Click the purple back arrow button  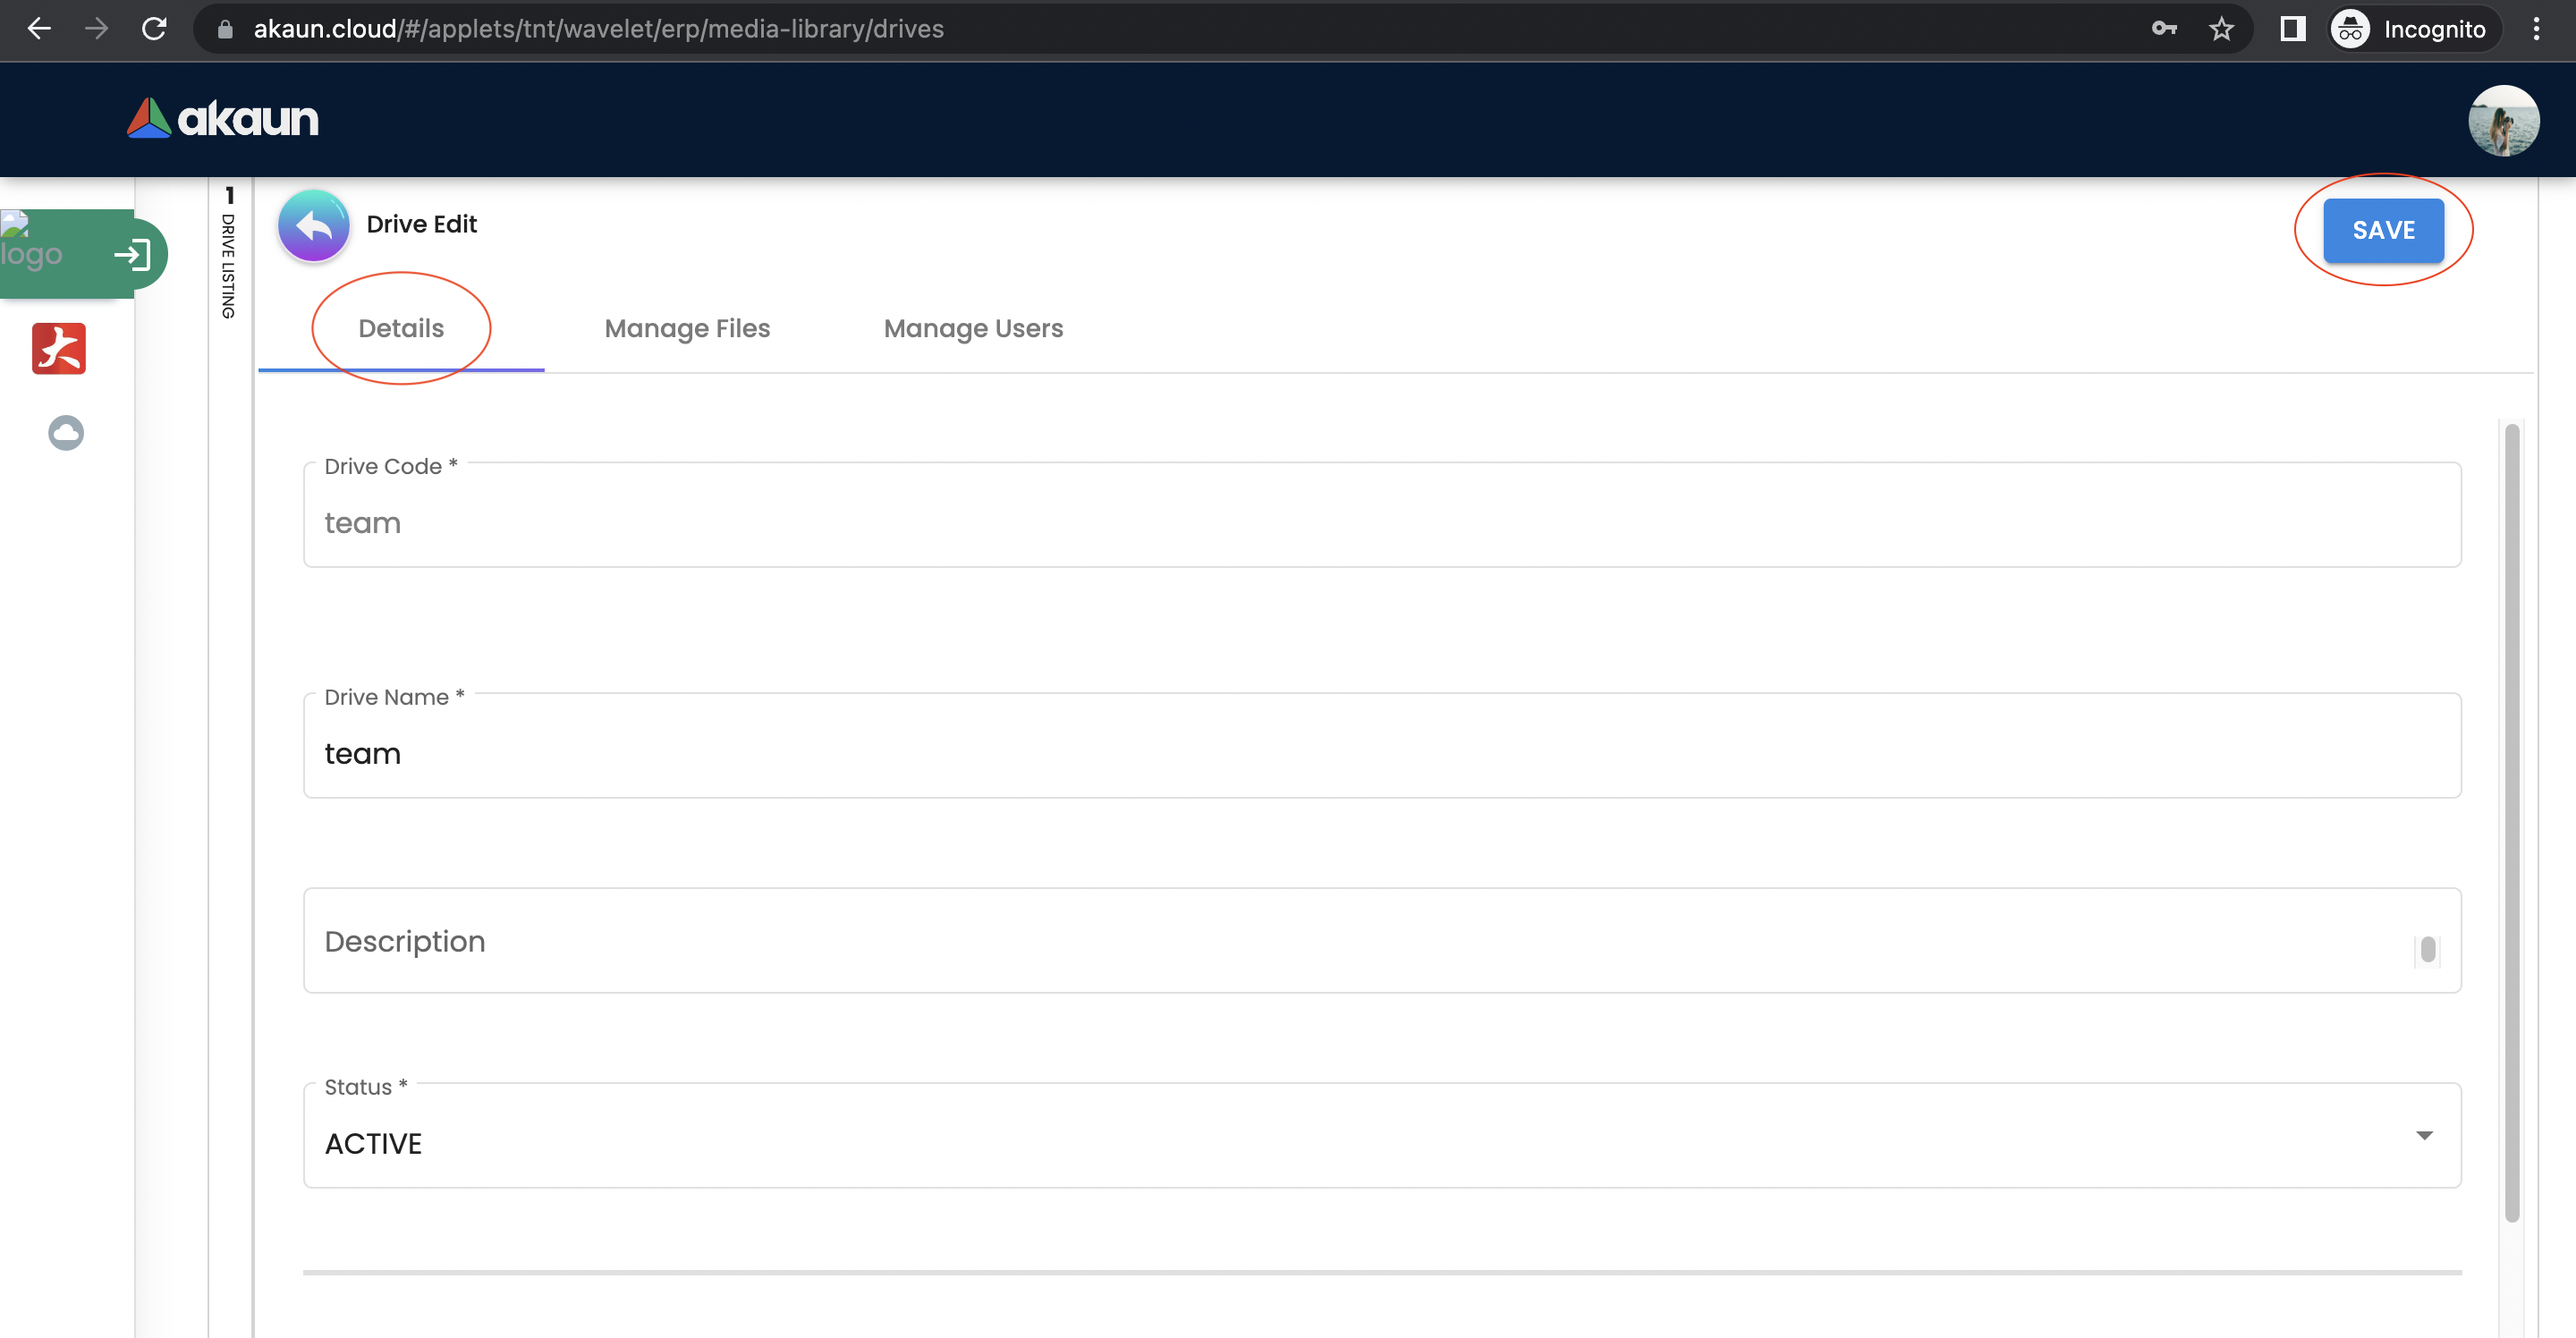tap(313, 226)
